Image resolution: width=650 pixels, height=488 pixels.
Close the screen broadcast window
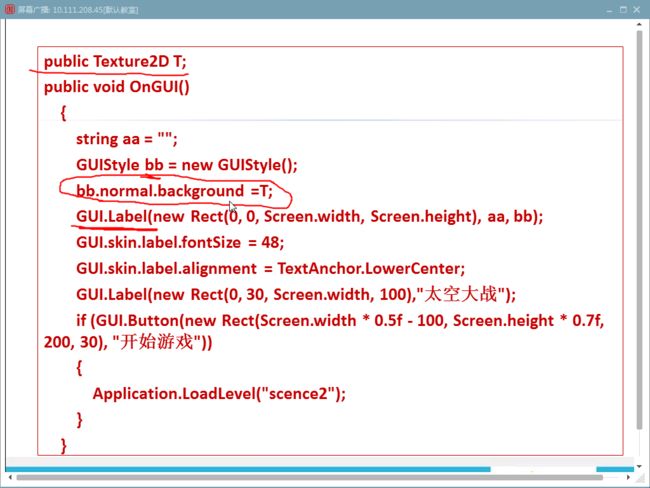[637, 10]
